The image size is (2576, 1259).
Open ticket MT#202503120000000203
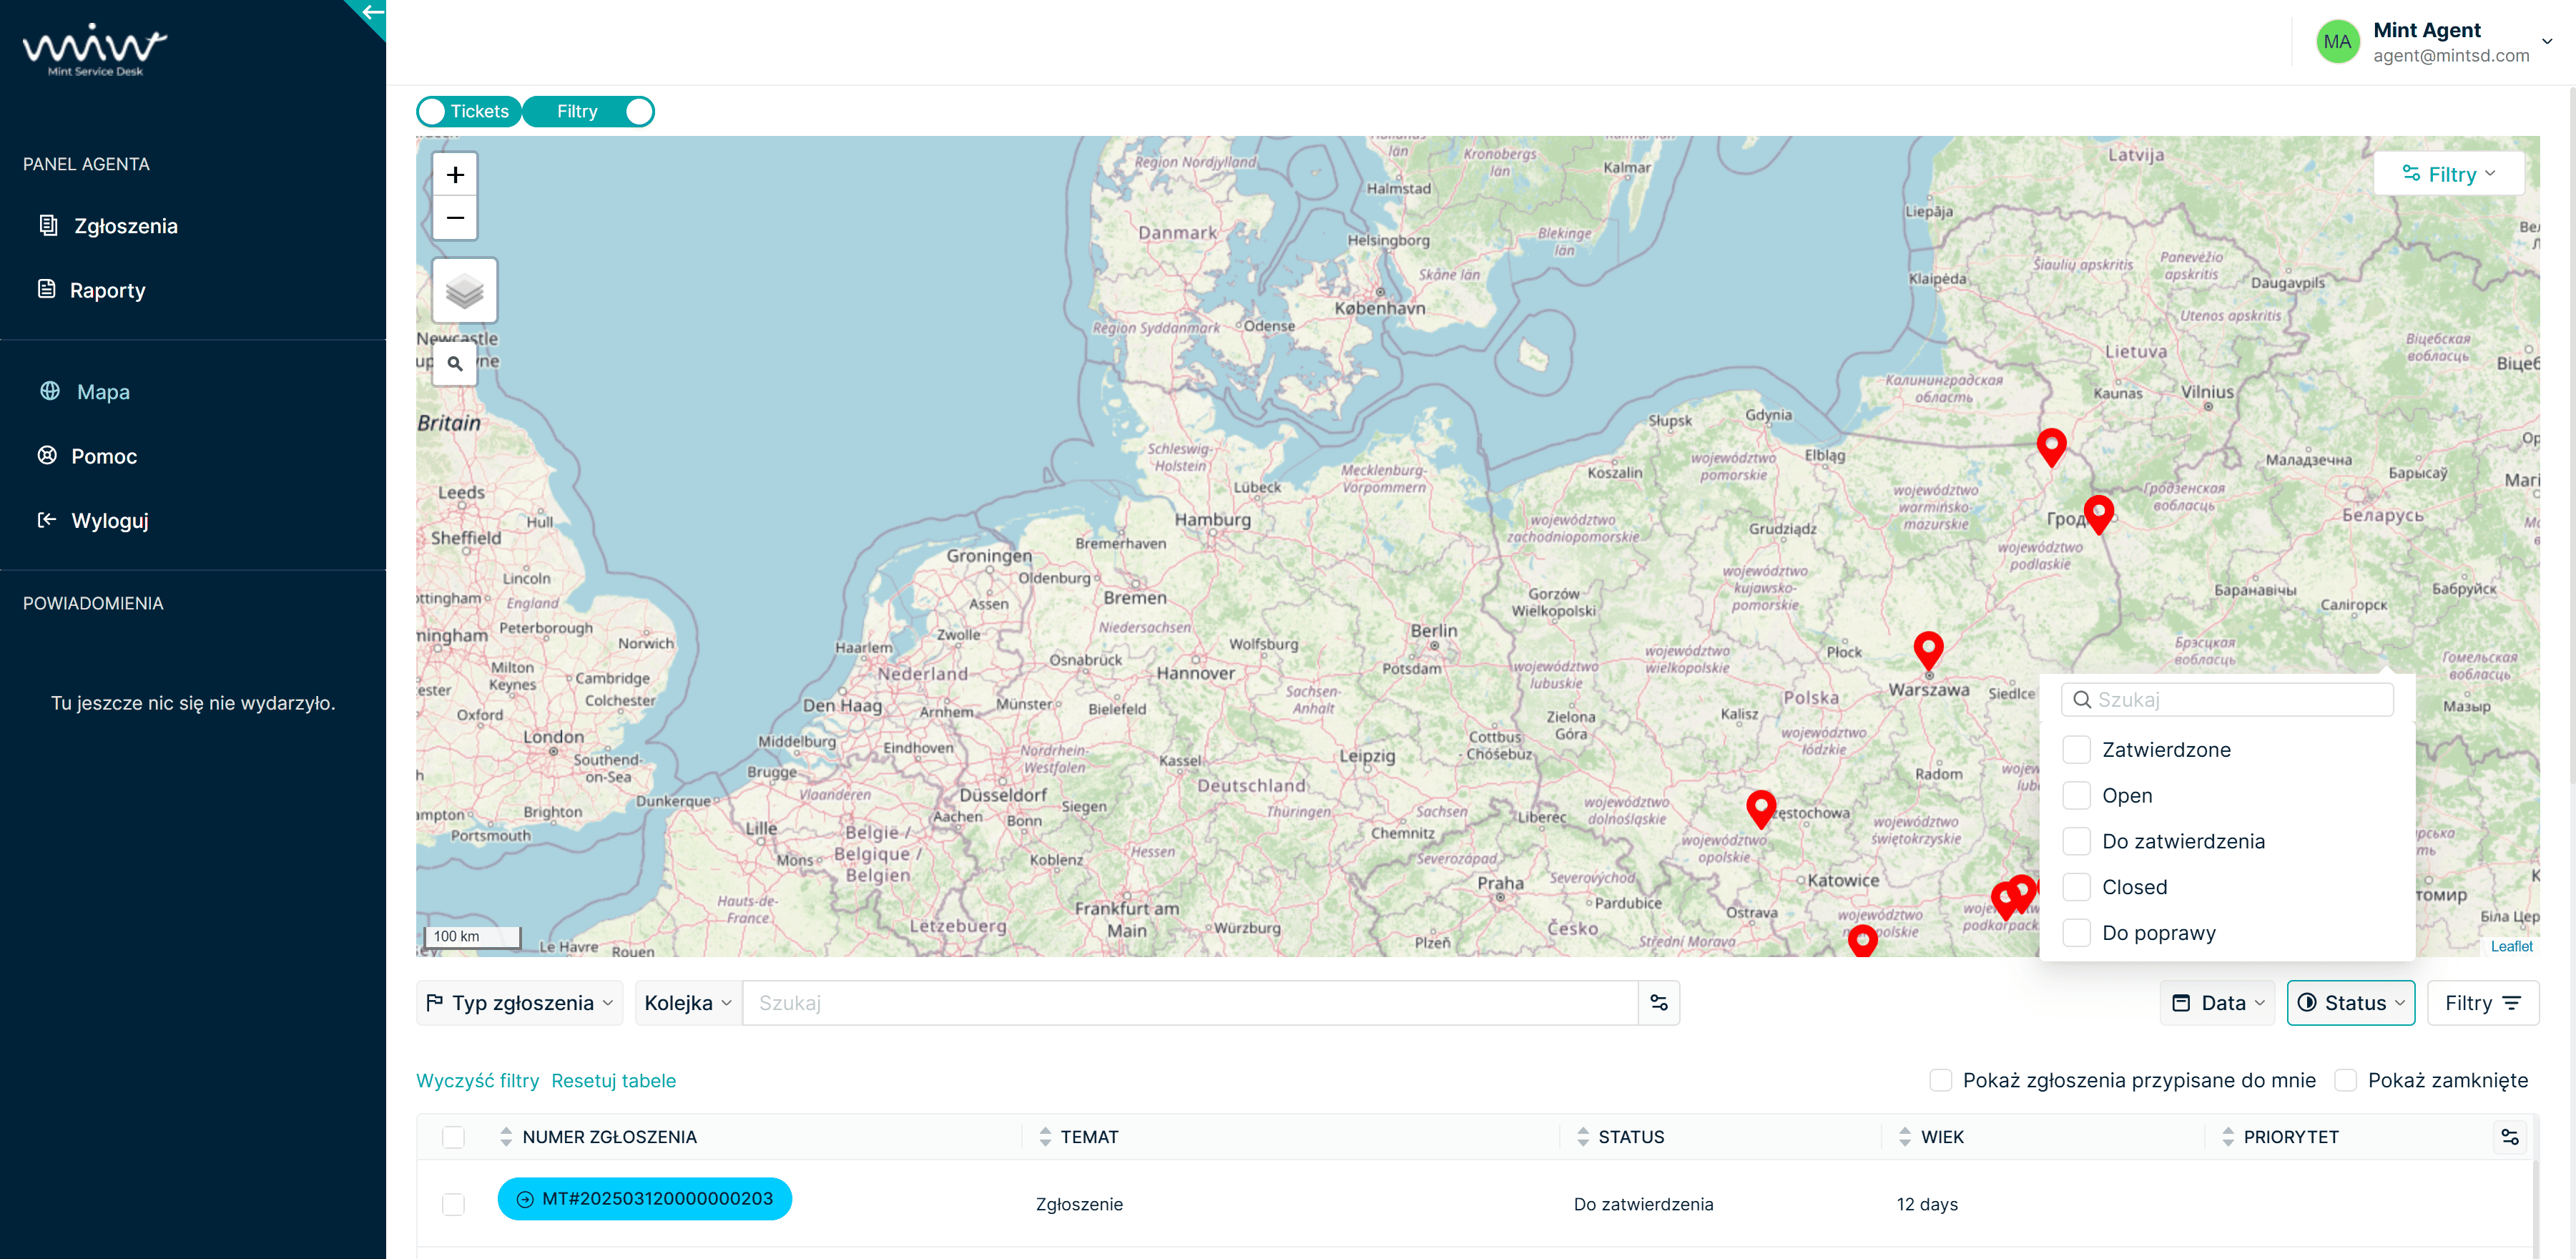pos(645,1198)
